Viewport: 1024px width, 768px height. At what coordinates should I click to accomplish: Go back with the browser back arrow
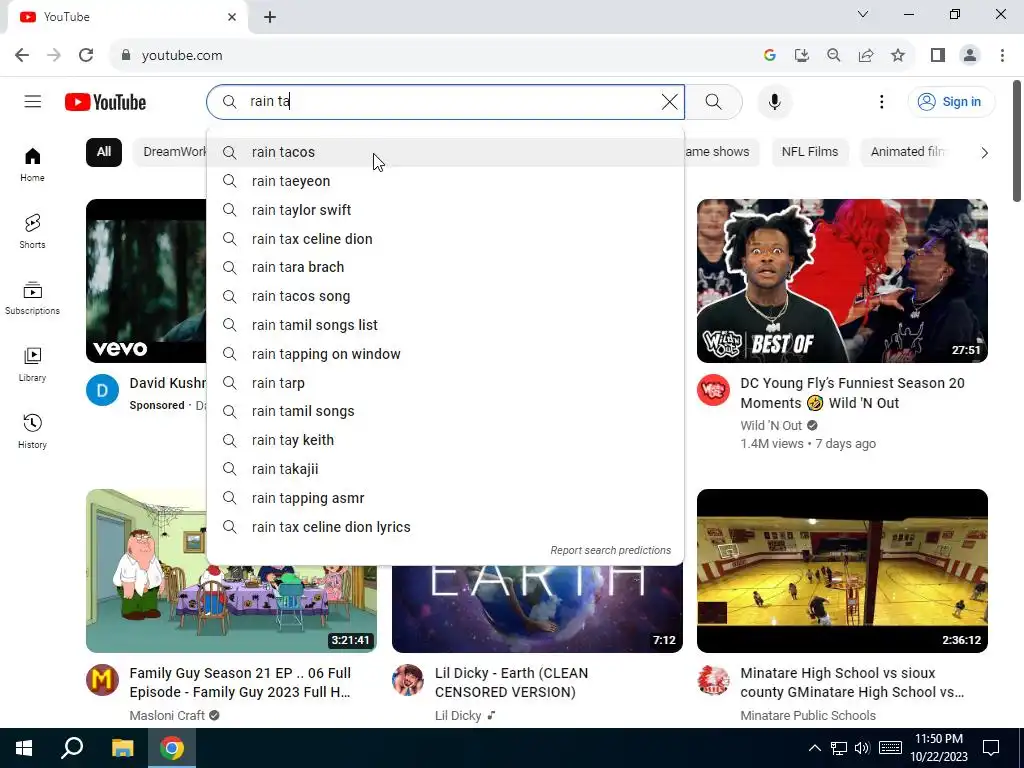point(22,56)
